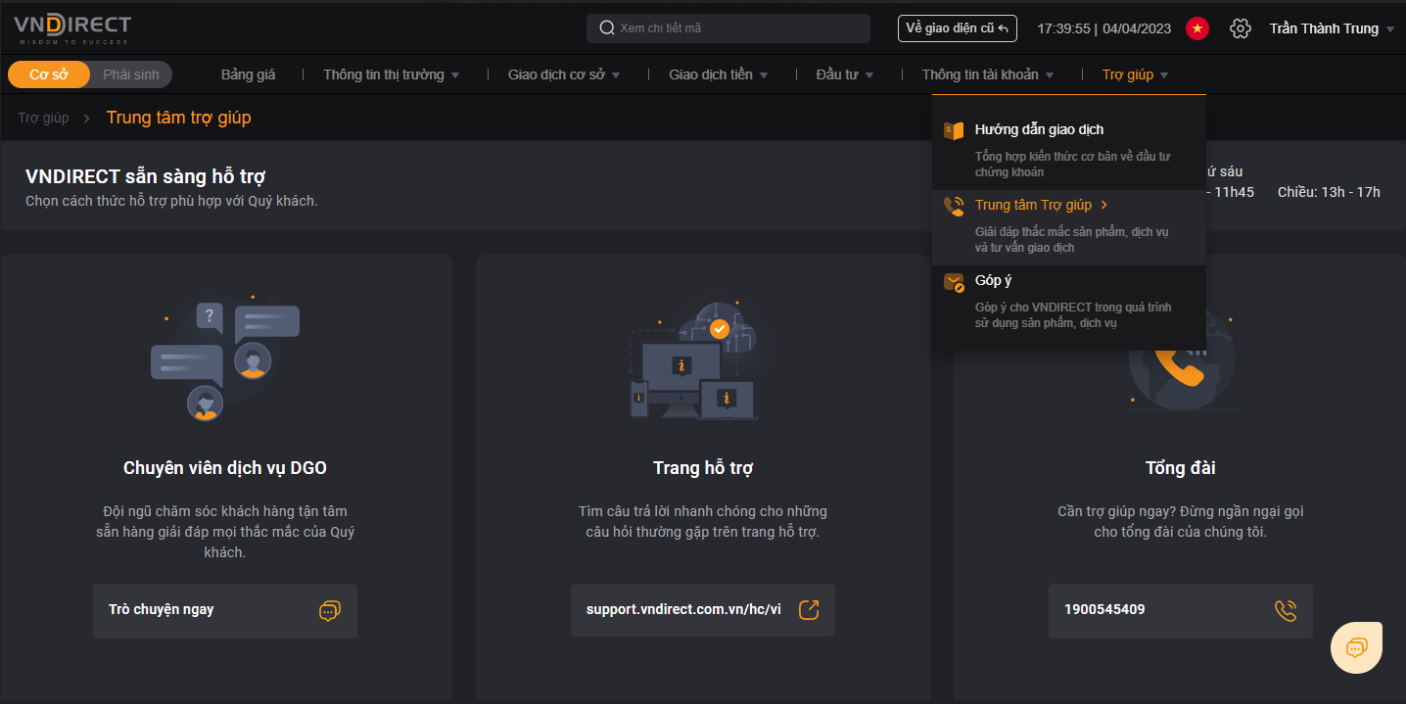Click the chat icon beside Trò chuyện ngay
Viewport: 1406px width, 704px height.
(x=330, y=610)
